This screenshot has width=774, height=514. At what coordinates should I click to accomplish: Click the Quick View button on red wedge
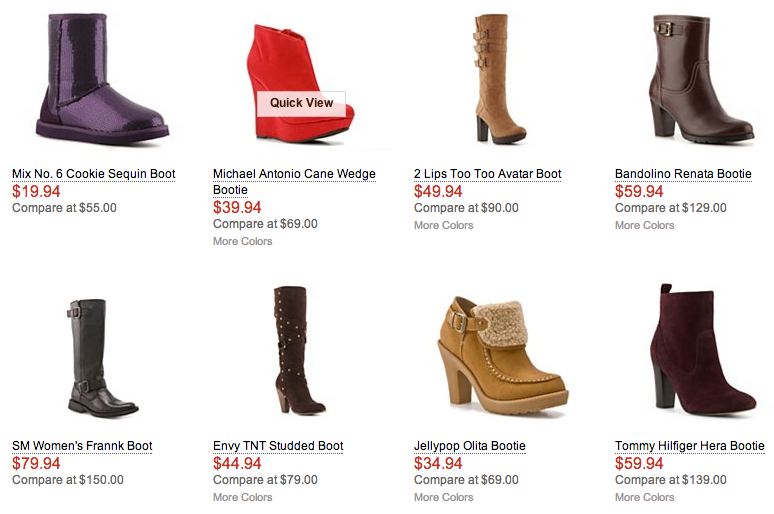pyautogui.click(x=301, y=103)
